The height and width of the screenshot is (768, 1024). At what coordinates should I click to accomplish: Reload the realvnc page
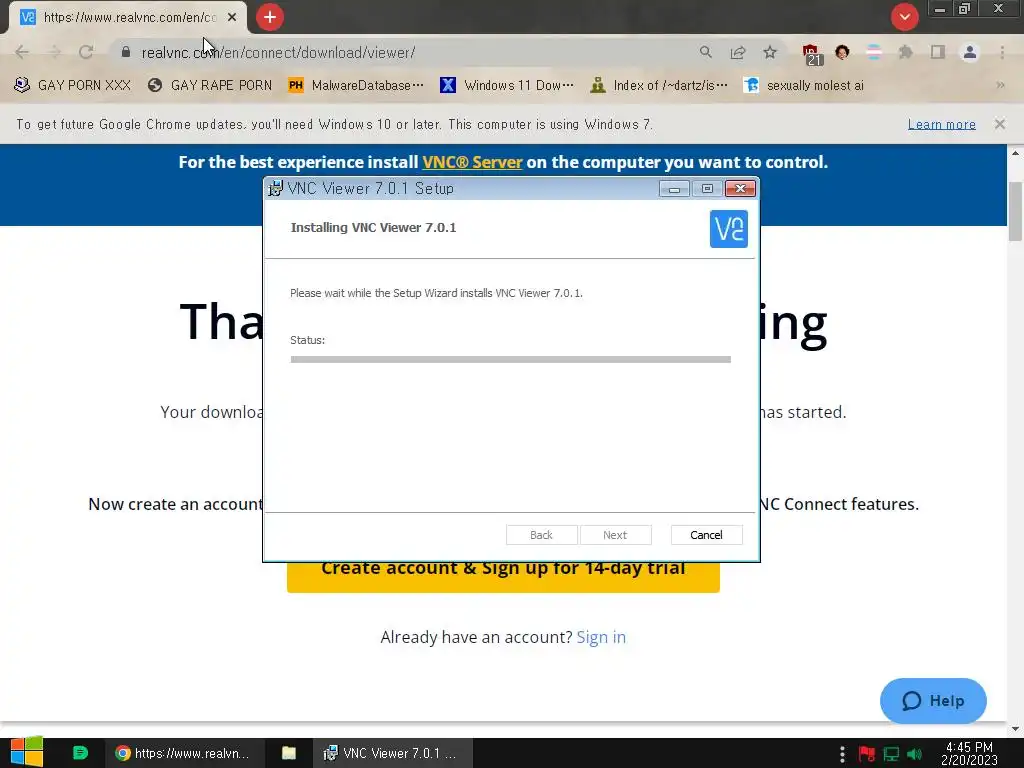tap(86, 52)
